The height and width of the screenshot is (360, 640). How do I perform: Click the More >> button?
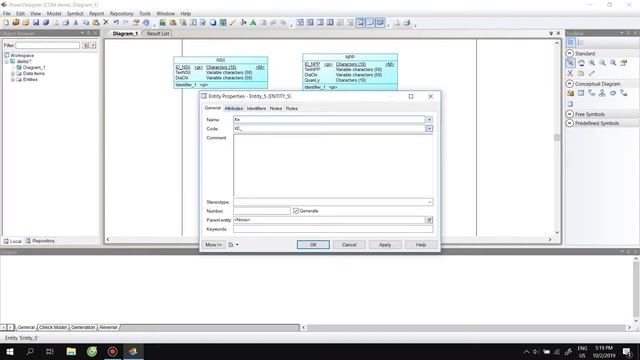click(213, 245)
